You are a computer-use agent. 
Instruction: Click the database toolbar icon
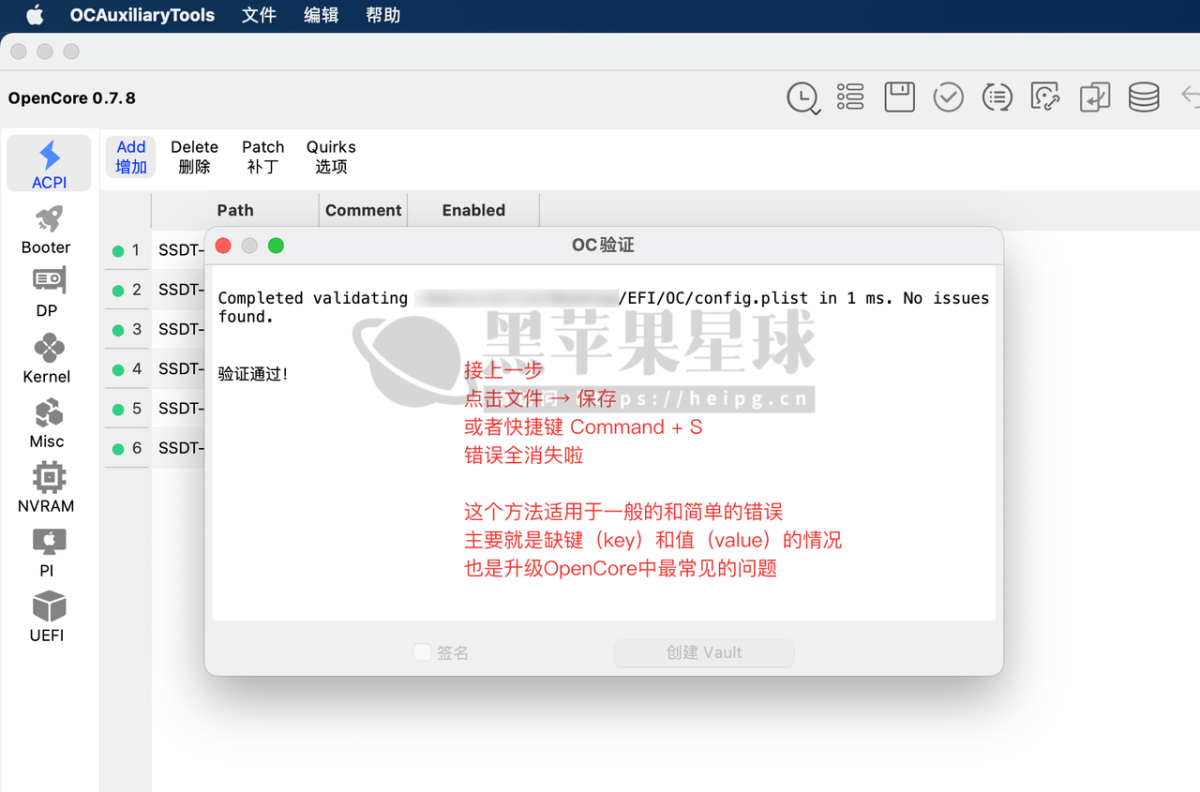[x=1143, y=97]
